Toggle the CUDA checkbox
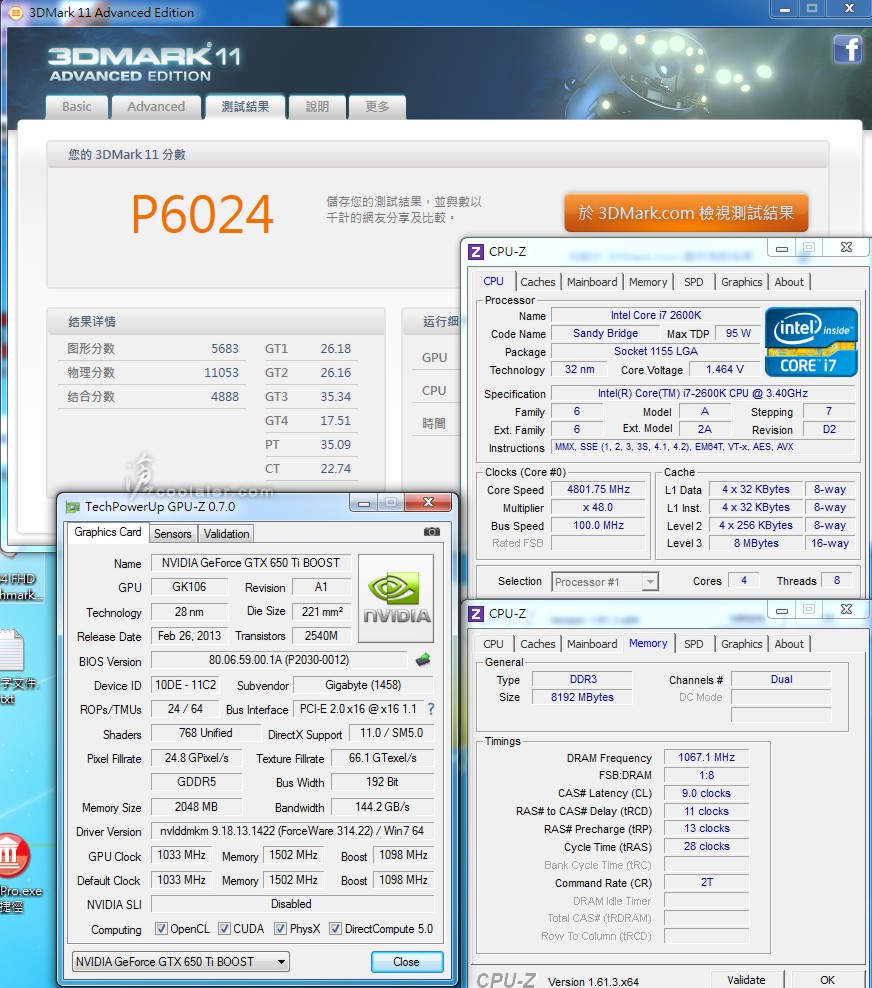This screenshot has height=988, width=872. [224, 929]
